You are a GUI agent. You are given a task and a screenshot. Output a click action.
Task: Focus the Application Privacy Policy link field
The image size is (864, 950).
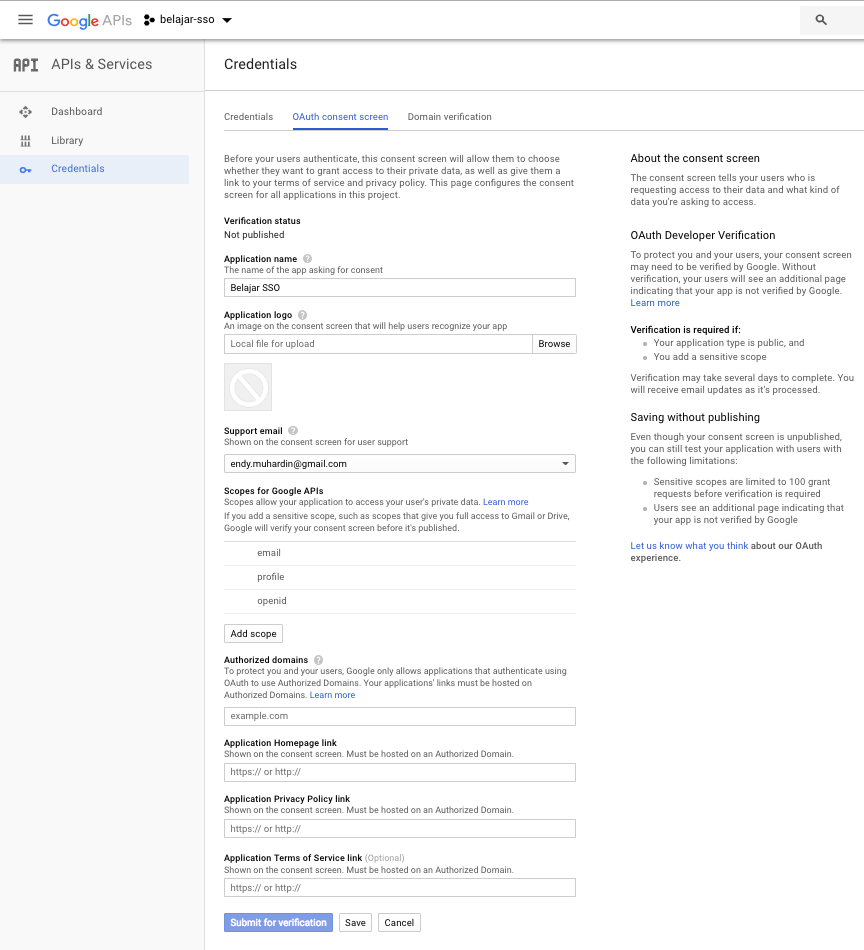click(400, 828)
